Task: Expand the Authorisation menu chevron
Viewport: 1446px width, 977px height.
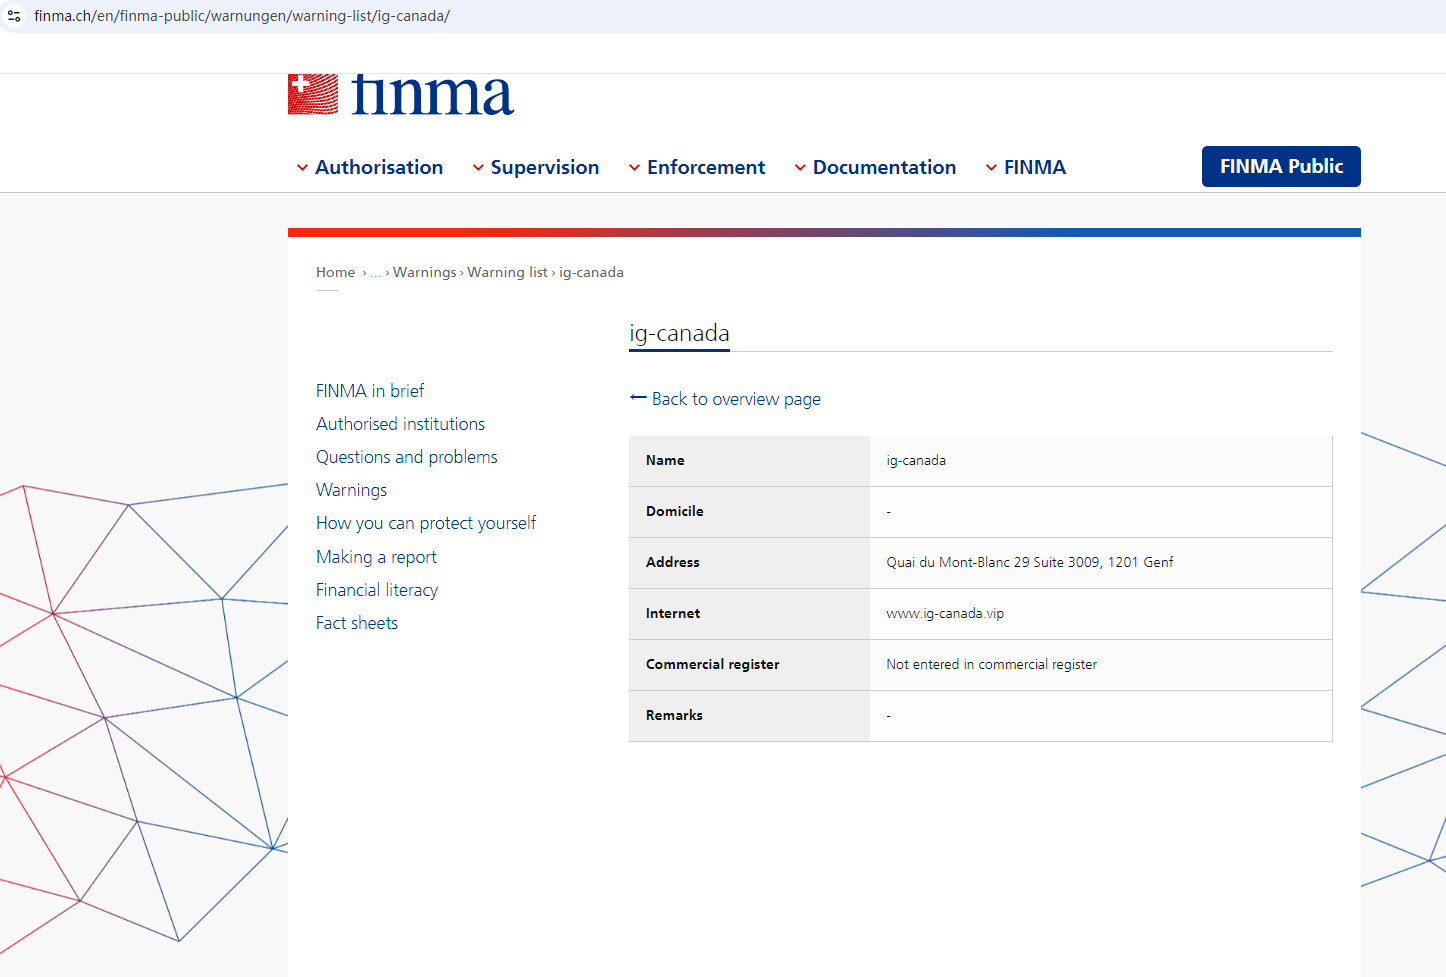Action: 302,168
